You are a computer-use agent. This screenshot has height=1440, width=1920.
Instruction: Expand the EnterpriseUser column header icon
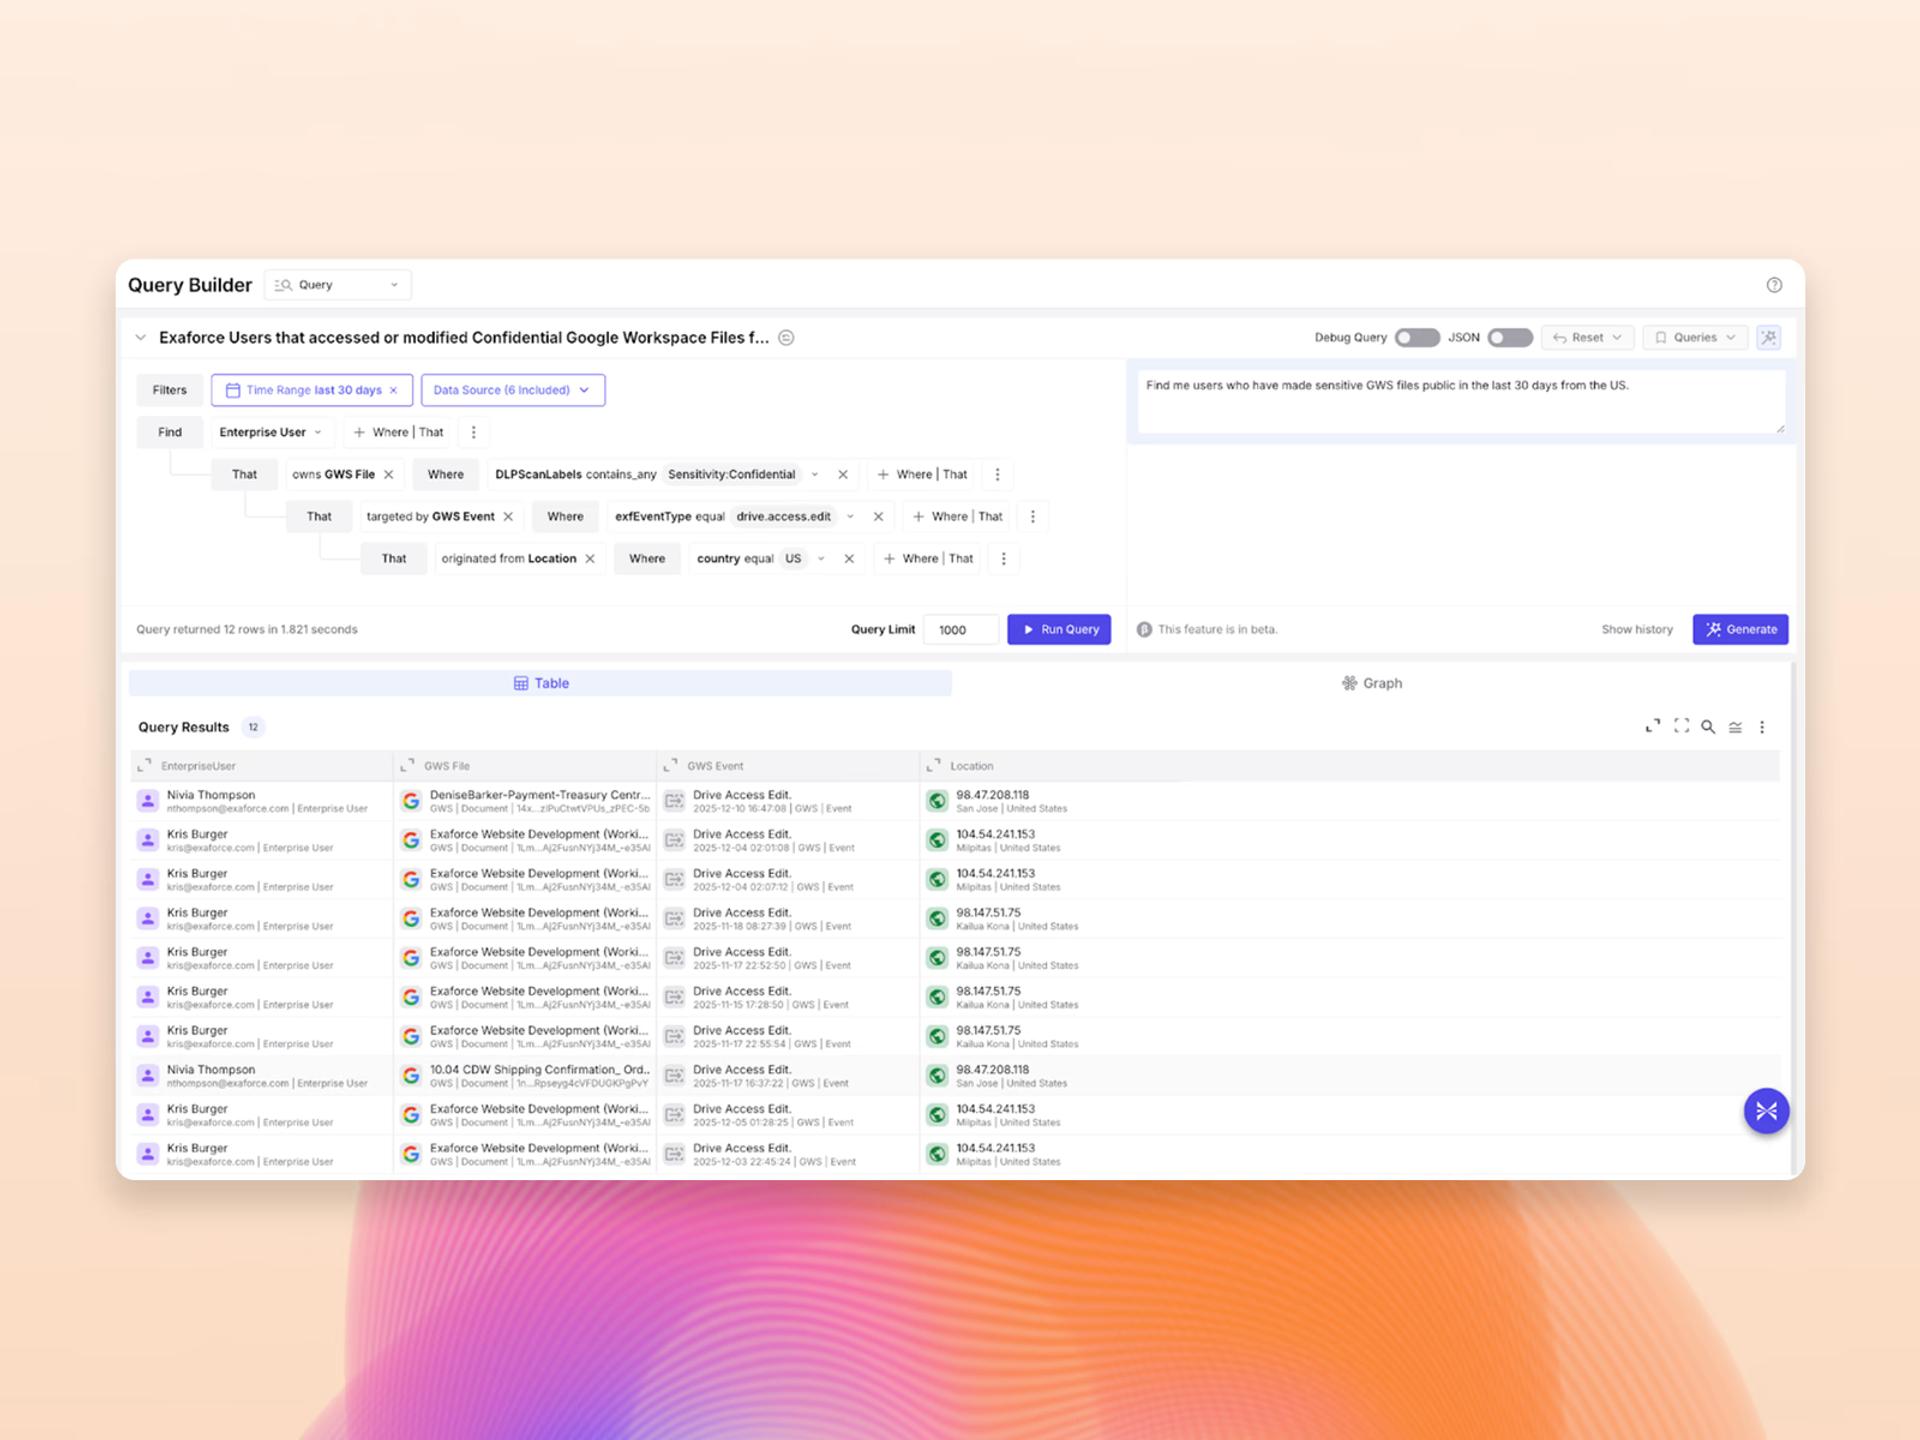[x=144, y=766]
